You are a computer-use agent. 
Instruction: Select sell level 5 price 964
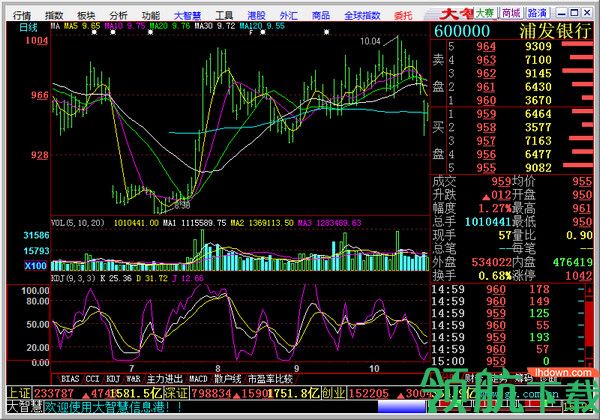point(486,46)
